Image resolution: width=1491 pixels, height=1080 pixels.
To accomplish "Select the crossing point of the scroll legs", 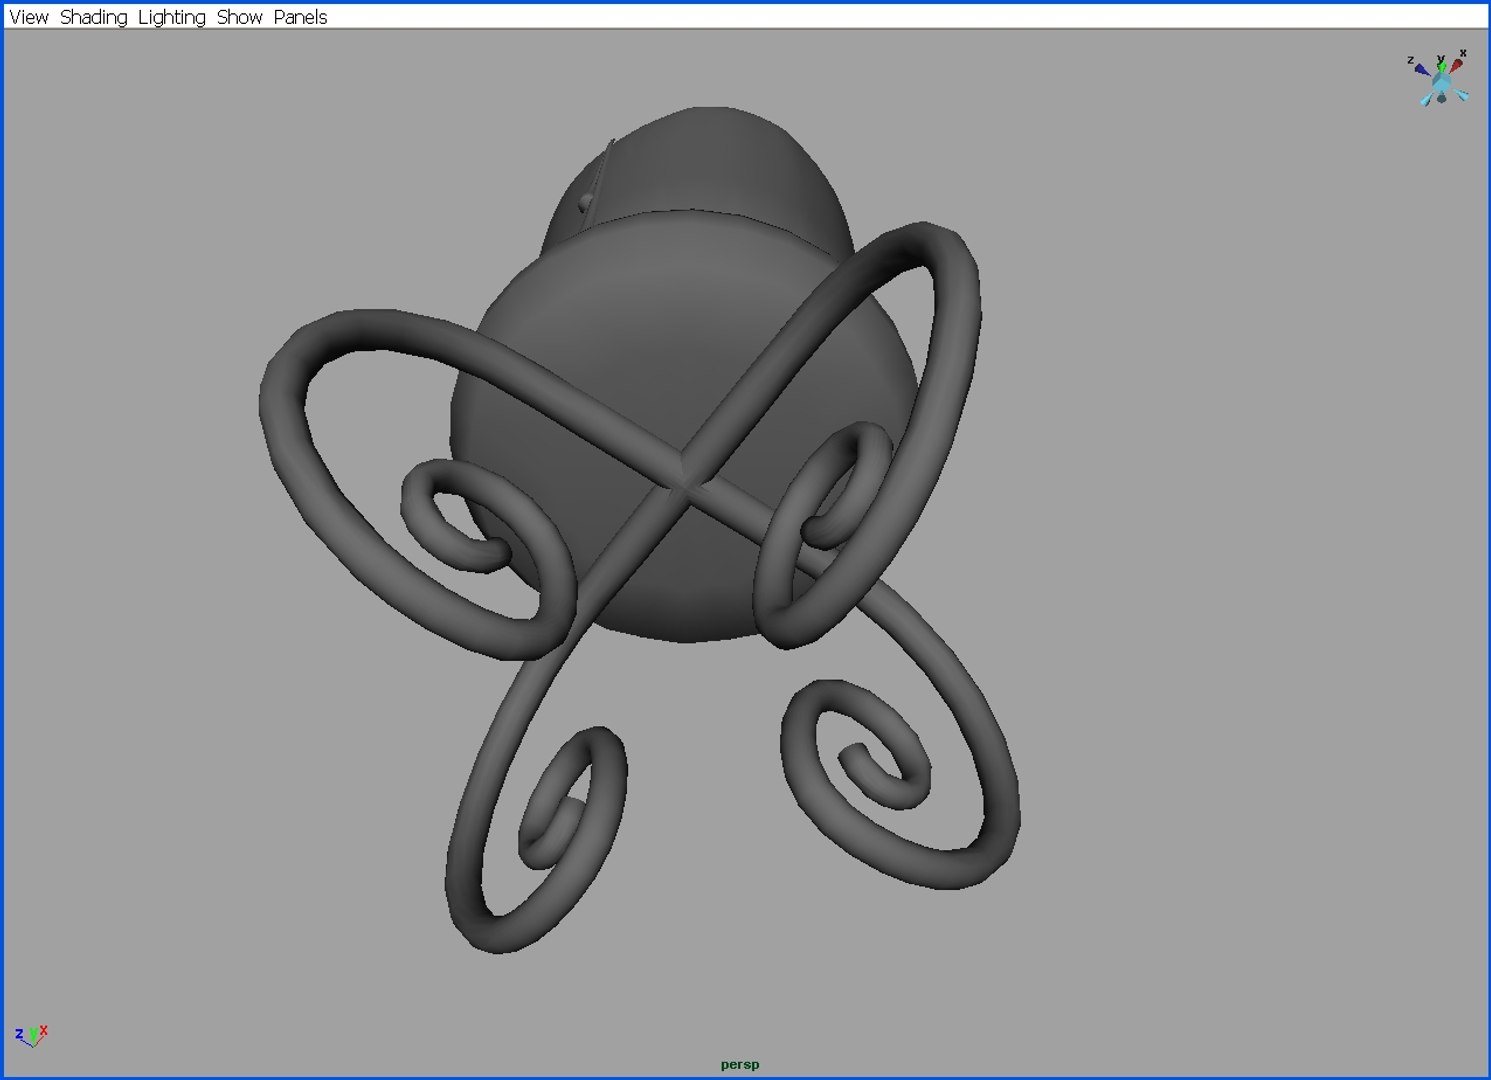I will pyautogui.click(x=688, y=482).
